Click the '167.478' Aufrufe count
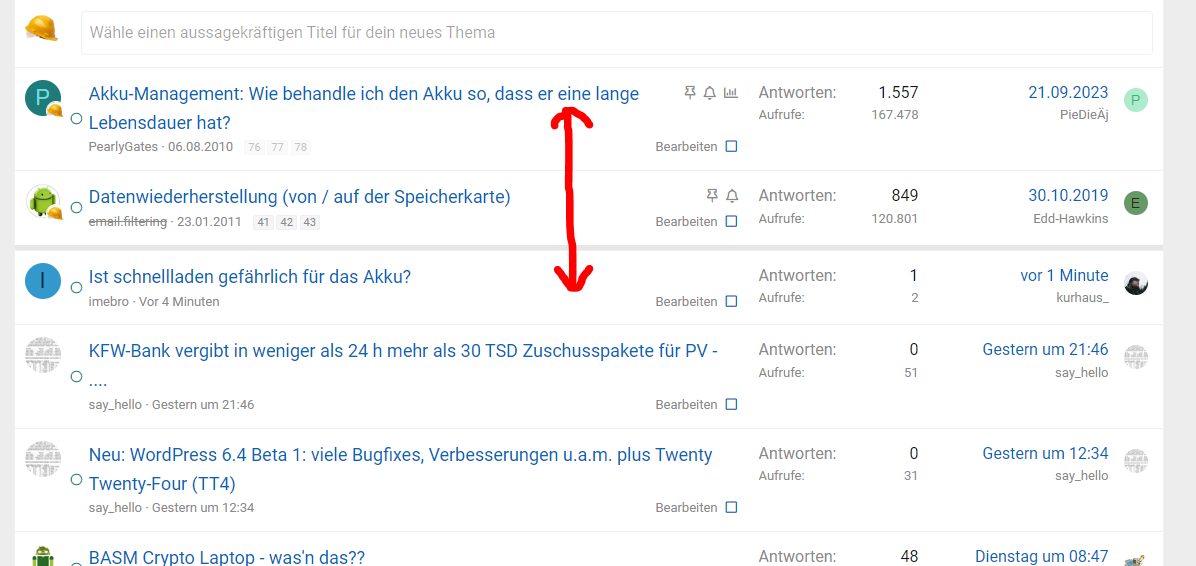The width and height of the screenshot is (1196, 566). click(895, 115)
